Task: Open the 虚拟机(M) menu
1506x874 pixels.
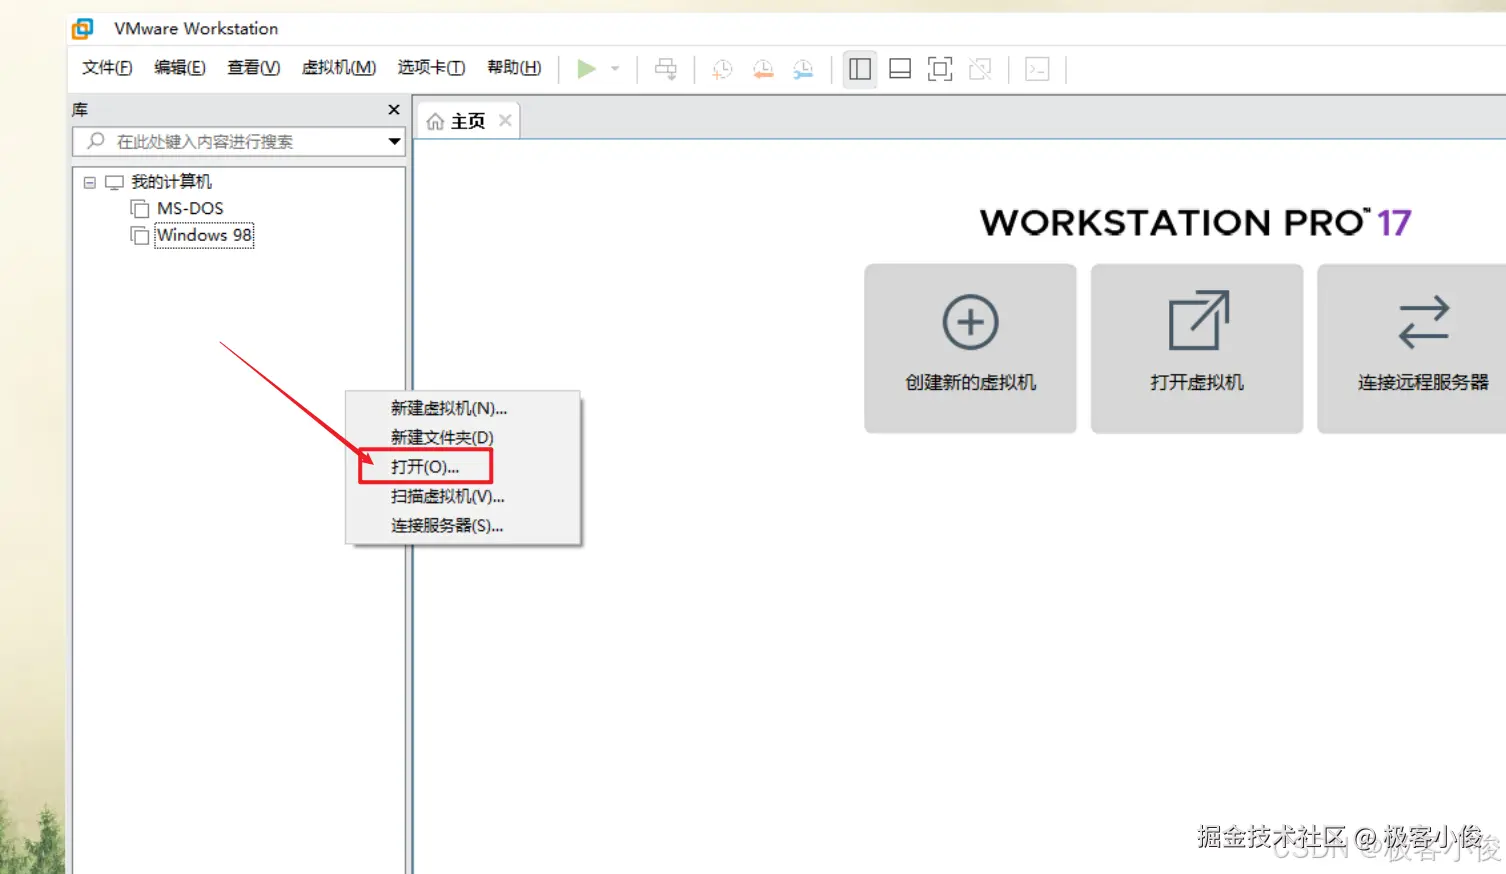Action: point(339,67)
